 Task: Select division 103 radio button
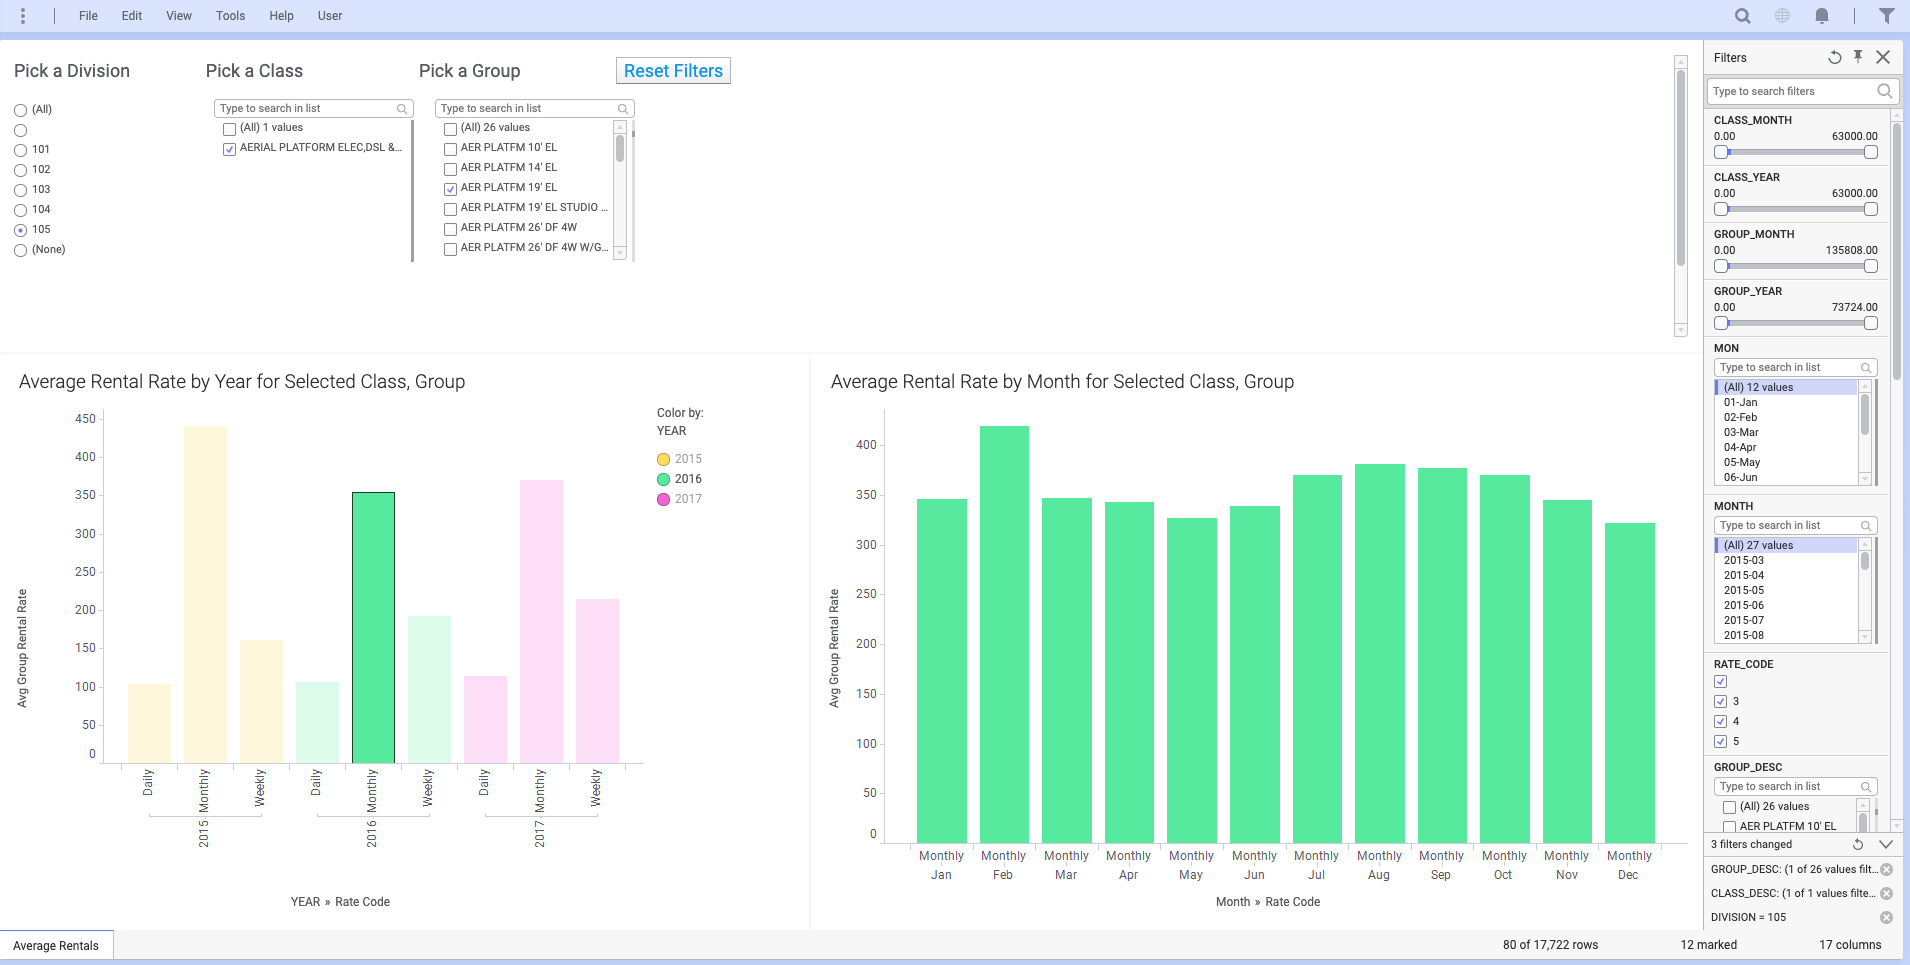(x=20, y=190)
